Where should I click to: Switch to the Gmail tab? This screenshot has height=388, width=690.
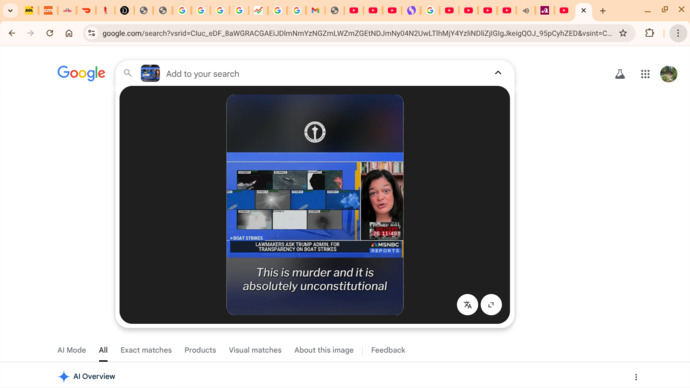316,11
